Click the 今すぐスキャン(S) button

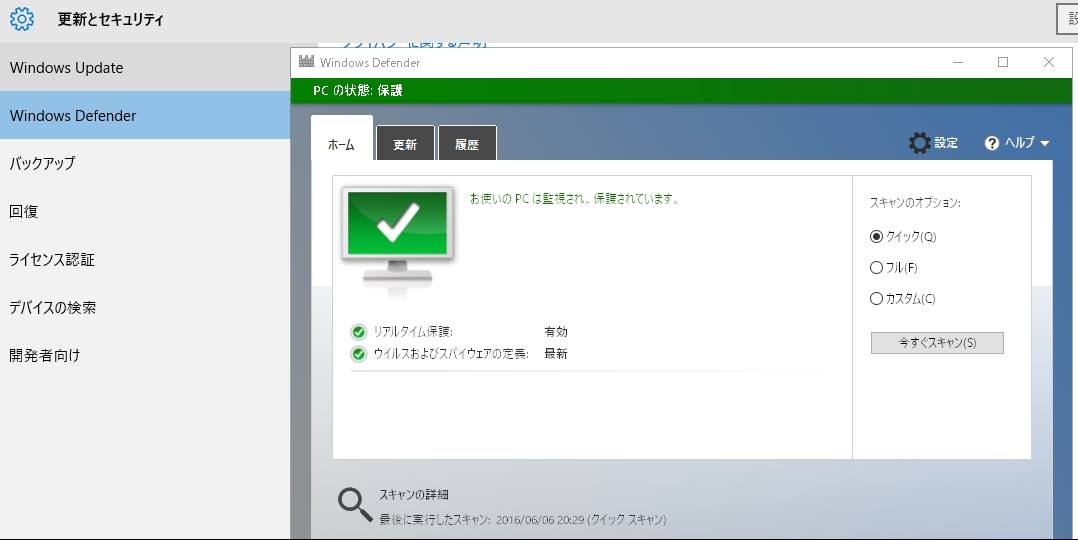tap(937, 343)
